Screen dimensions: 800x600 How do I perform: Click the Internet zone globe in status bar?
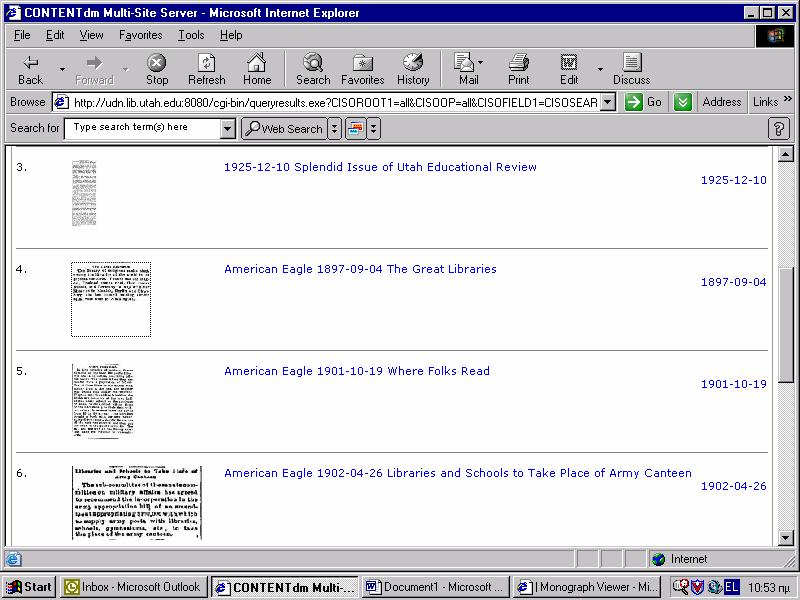tap(659, 559)
